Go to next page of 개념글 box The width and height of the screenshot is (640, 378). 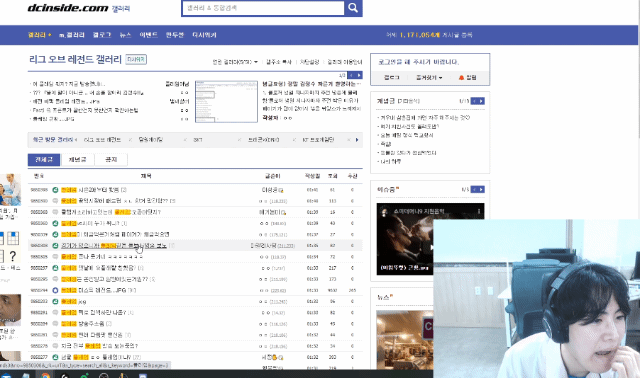point(481,101)
